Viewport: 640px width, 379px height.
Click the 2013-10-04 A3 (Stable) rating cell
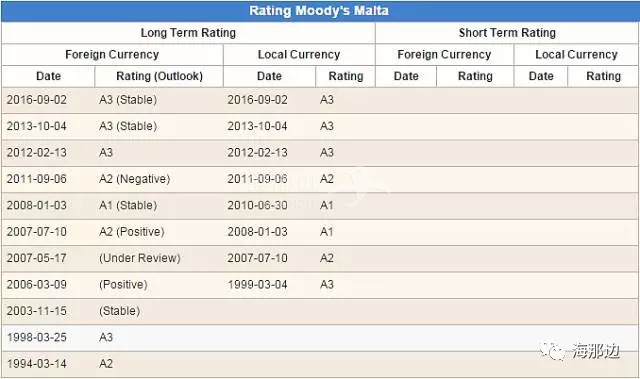(128, 126)
